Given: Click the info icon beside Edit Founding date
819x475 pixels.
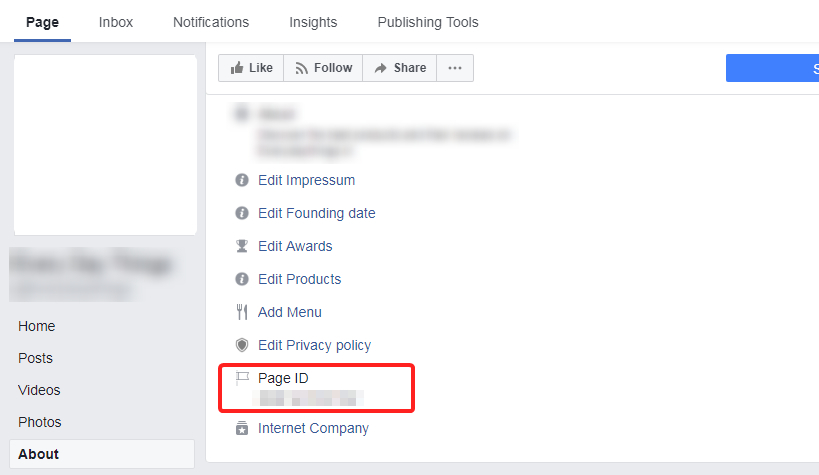Looking at the screenshot, I should click(242, 213).
